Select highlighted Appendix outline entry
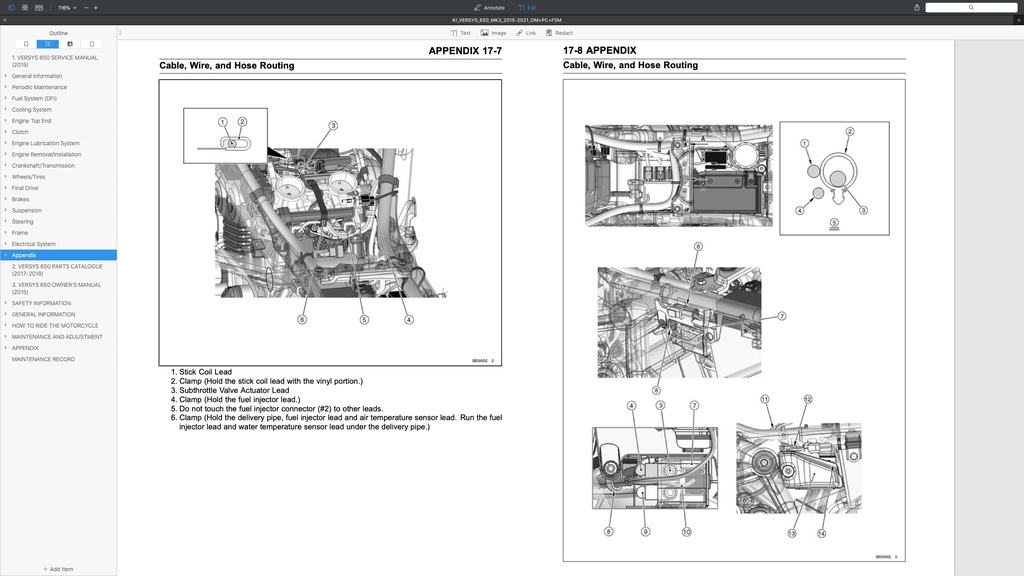The image size is (1024, 576). tap(58, 255)
